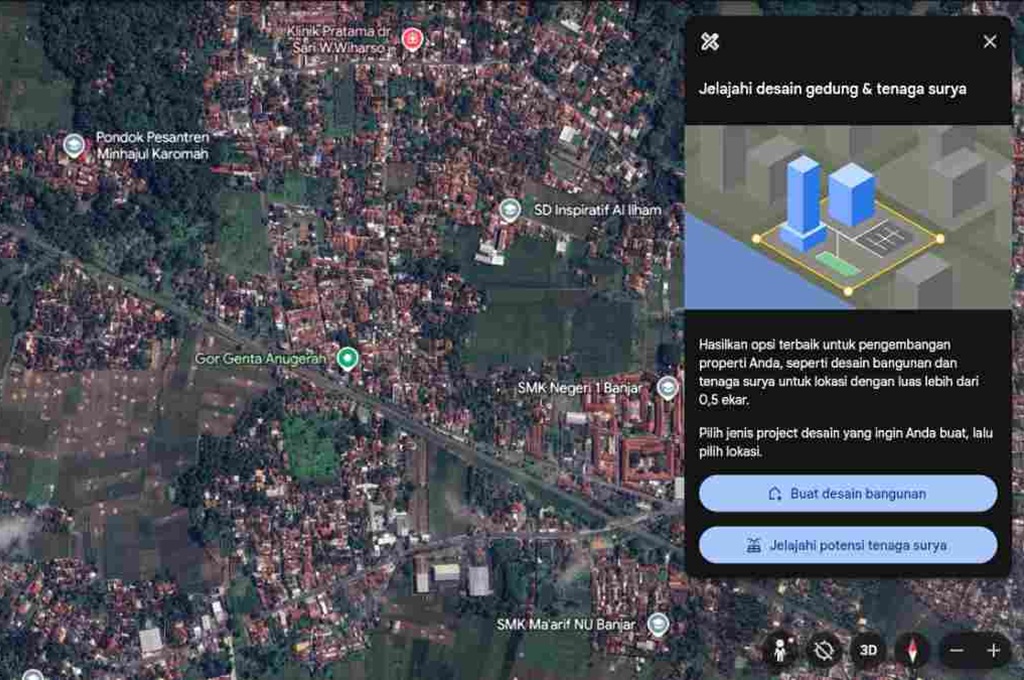Click the Hasilkan opsi terbaik description paragraph

pyautogui.click(x=839, y=372)
